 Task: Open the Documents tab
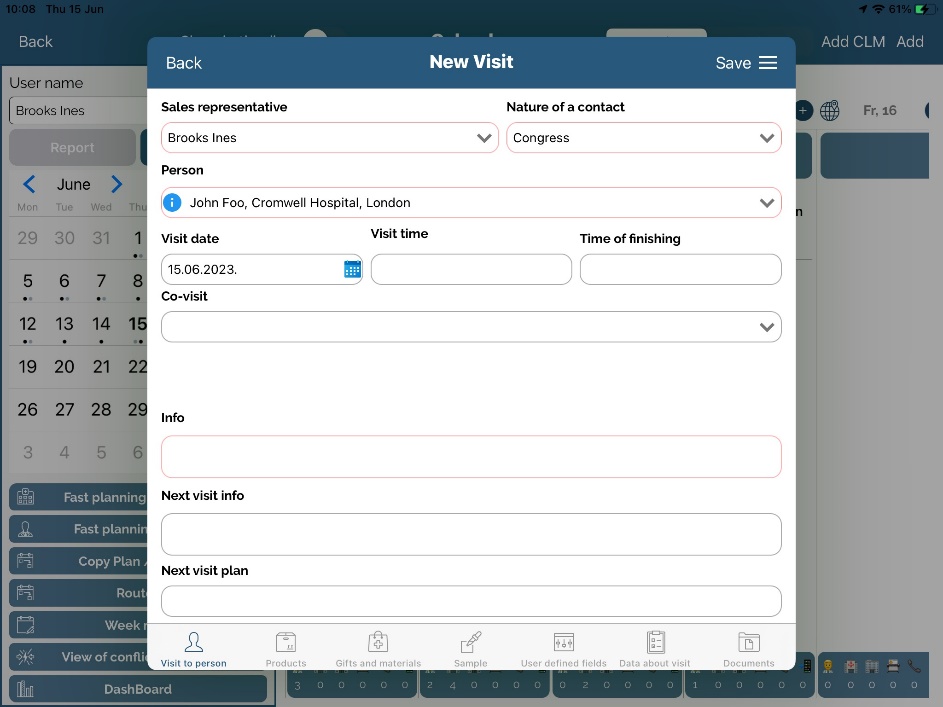pos(748,648)
